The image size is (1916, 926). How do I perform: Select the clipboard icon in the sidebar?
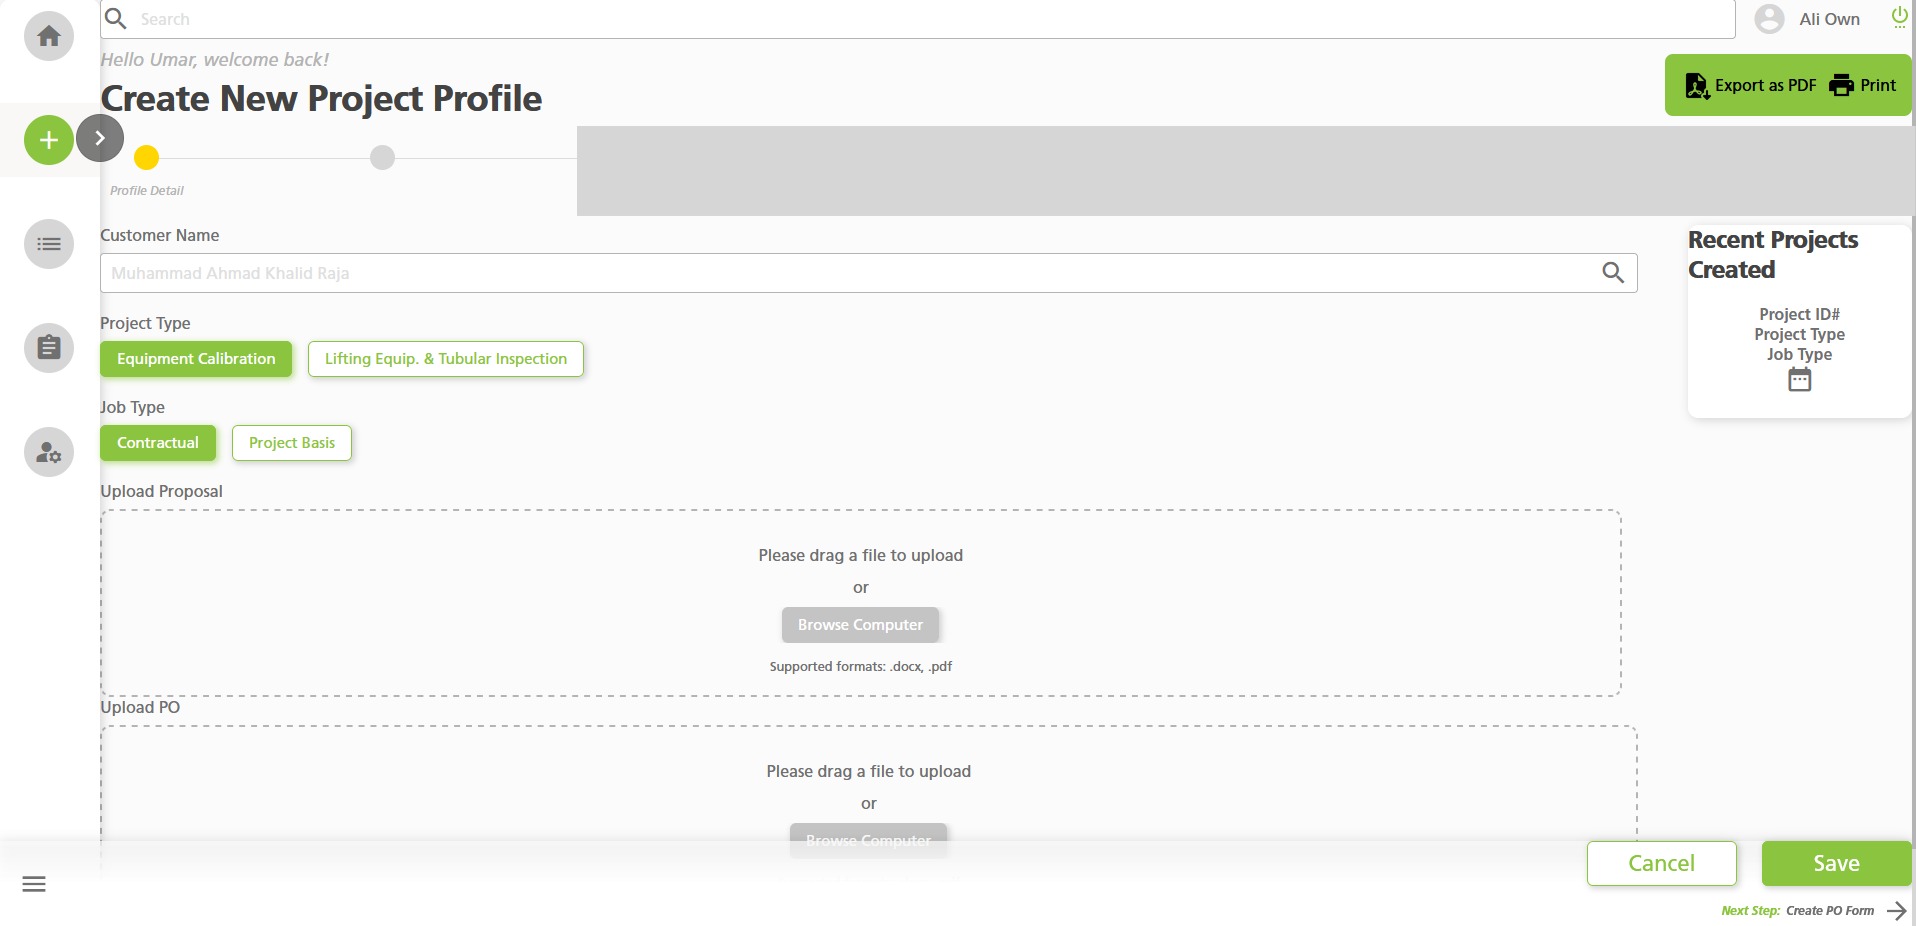point(47,347)
